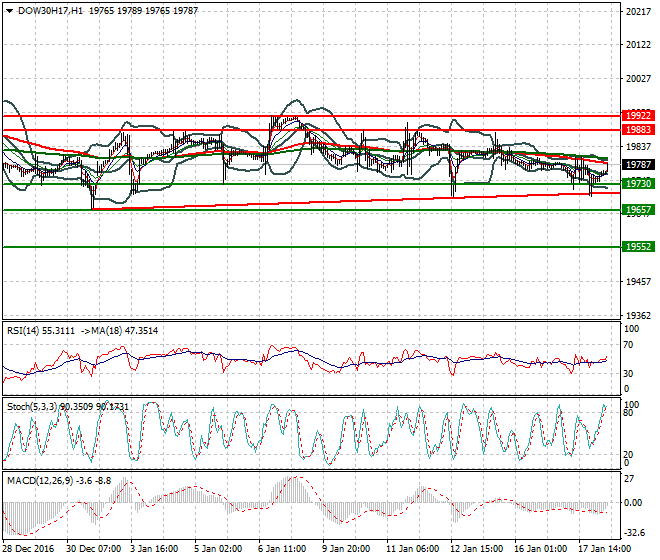Click the 11 Jan 06:00 time label
660x560 pixels.
[x=412, y=549]
